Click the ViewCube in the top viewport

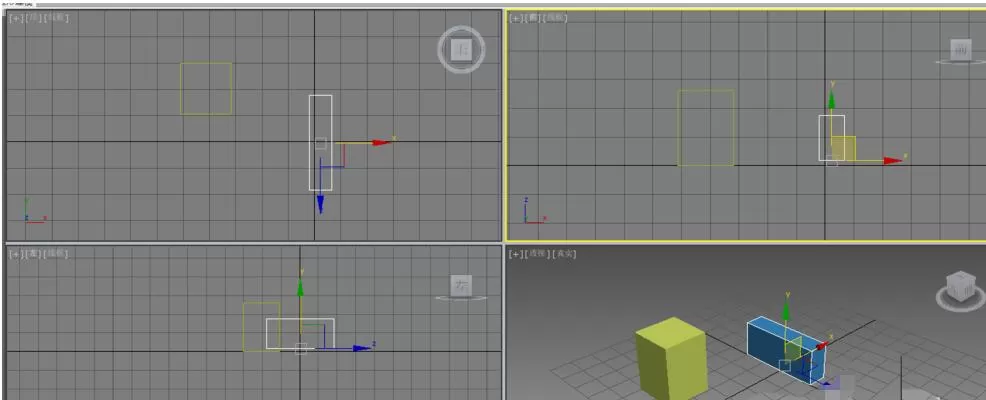(x=462, y=49)
